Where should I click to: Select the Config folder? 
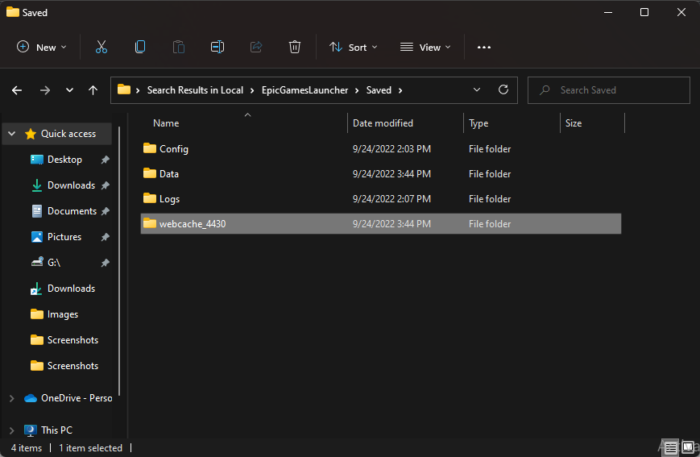click(173, 149)
